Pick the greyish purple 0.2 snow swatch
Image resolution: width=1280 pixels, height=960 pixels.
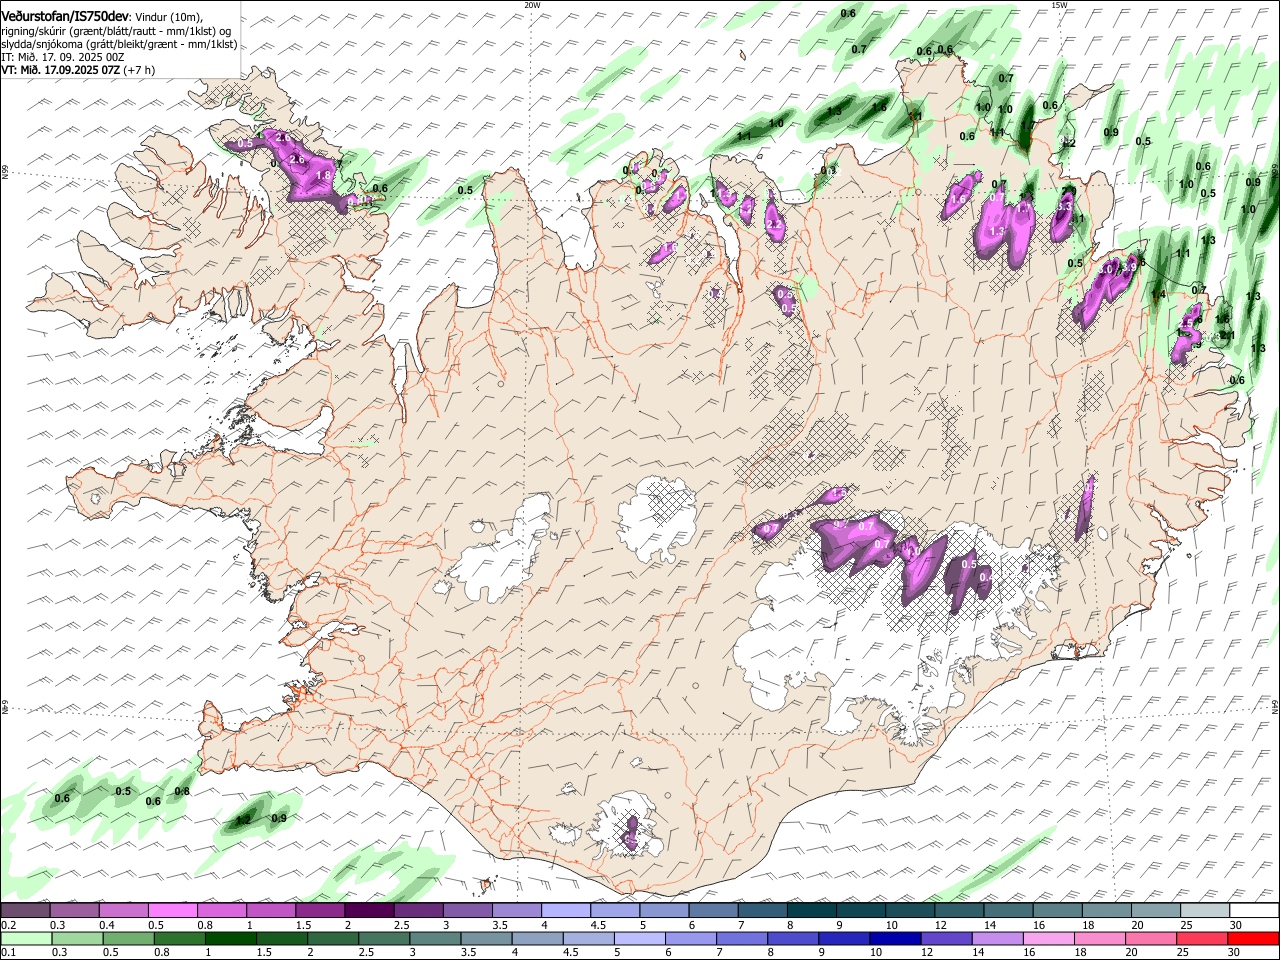point(26,911)
